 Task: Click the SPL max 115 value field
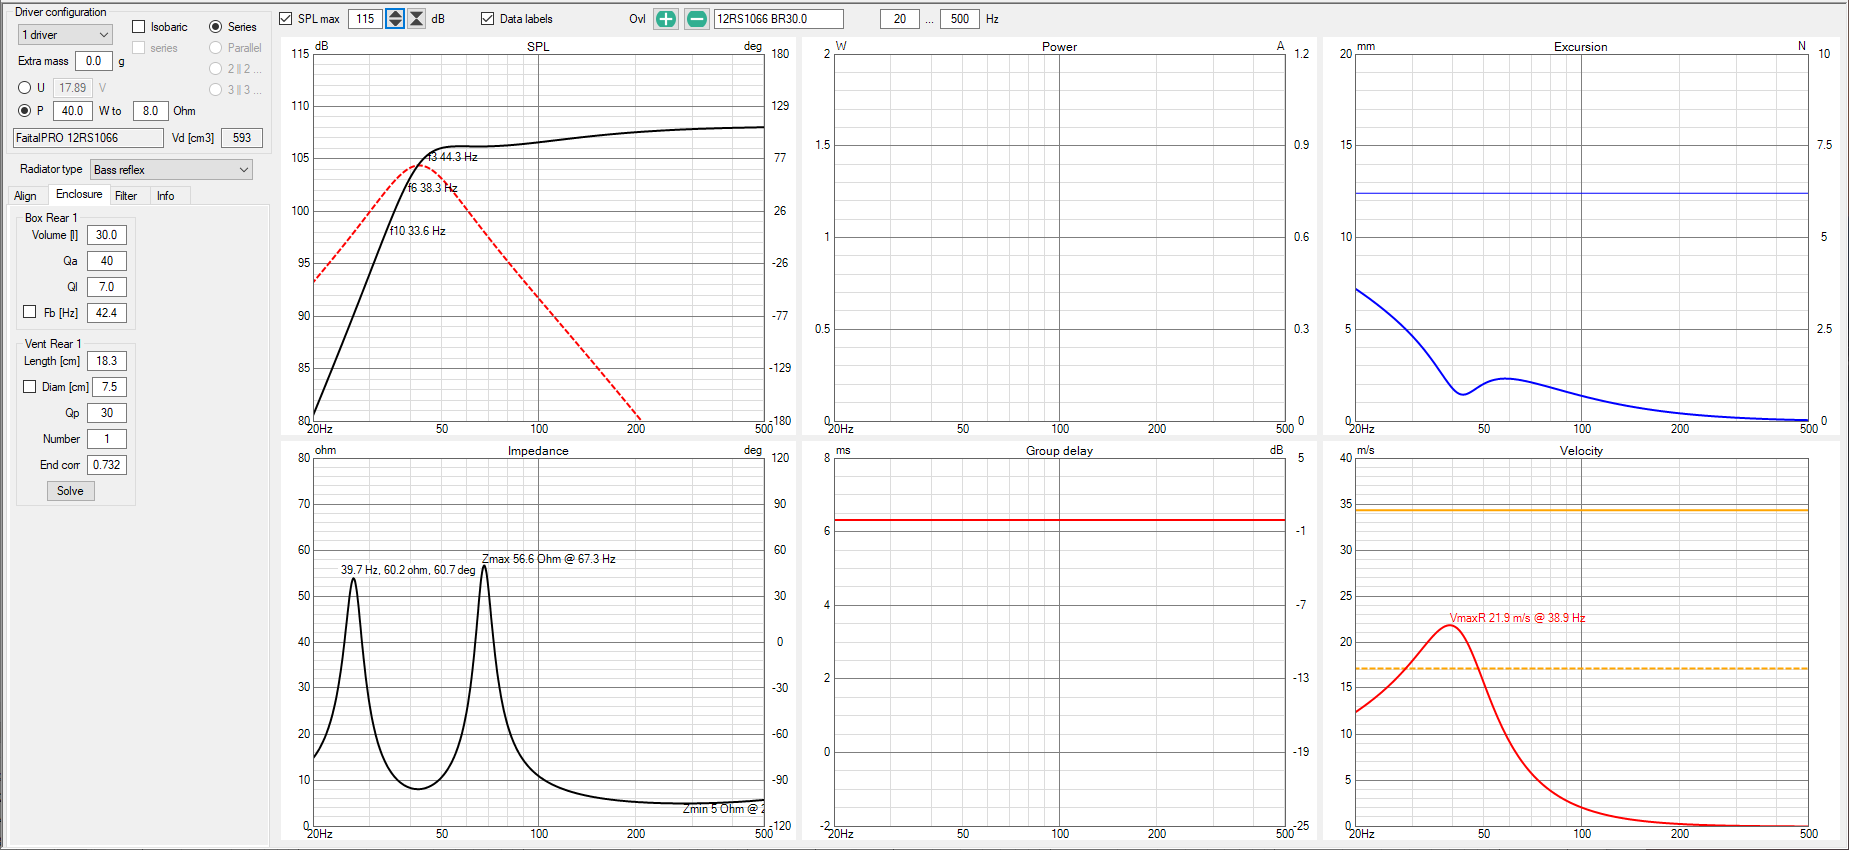(x=366, y=19)
